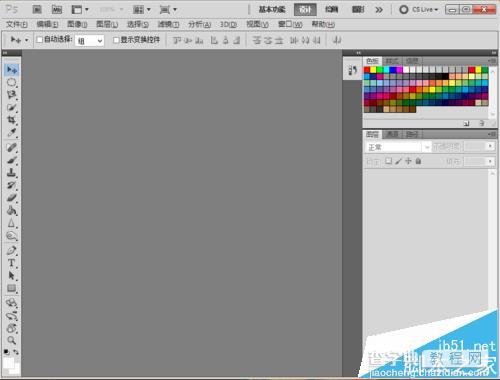Select the Elliptical Marquee tool

coord(12,82)
